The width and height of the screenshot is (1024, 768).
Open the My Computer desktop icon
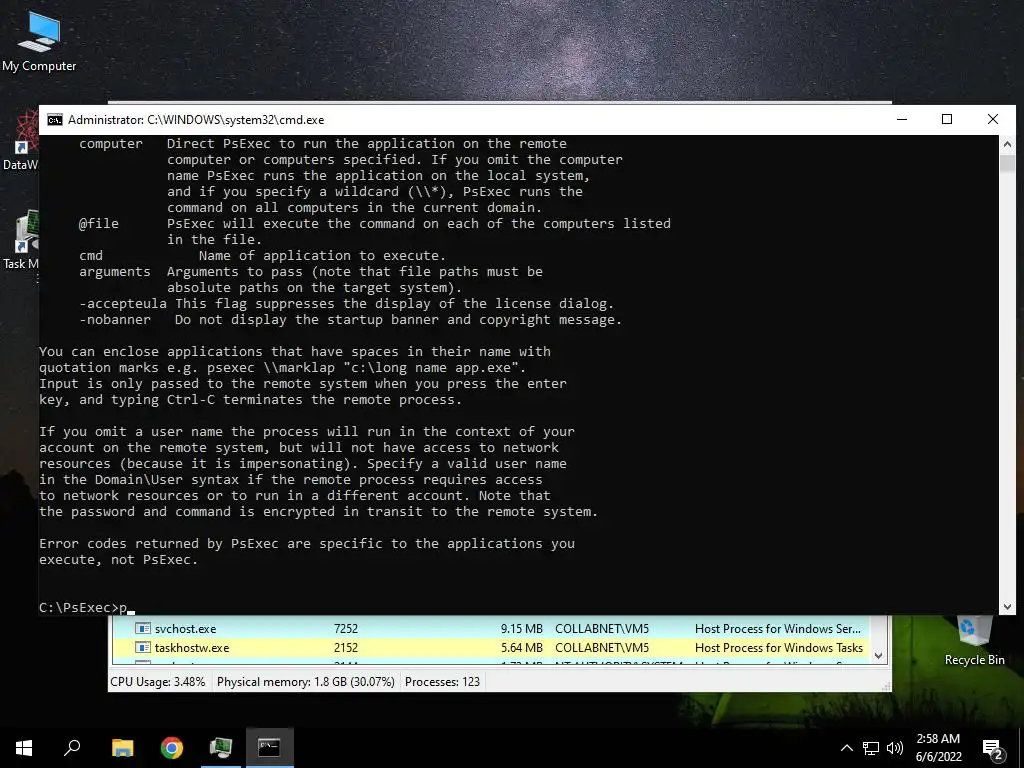(39, 40)
